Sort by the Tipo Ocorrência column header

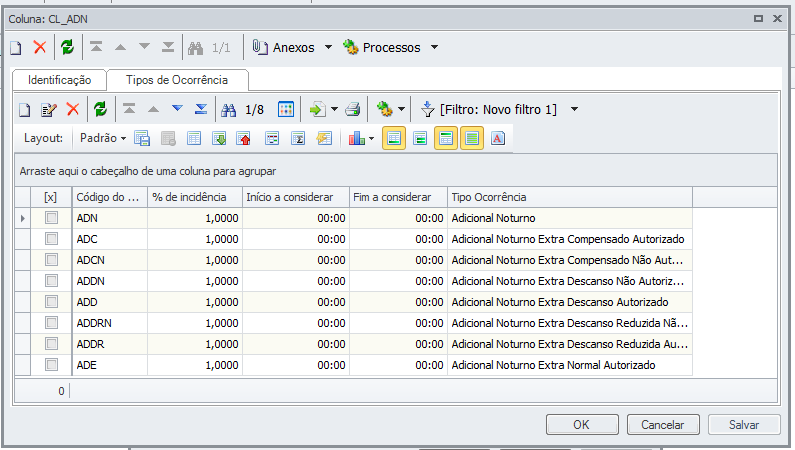tap(568, 197)
